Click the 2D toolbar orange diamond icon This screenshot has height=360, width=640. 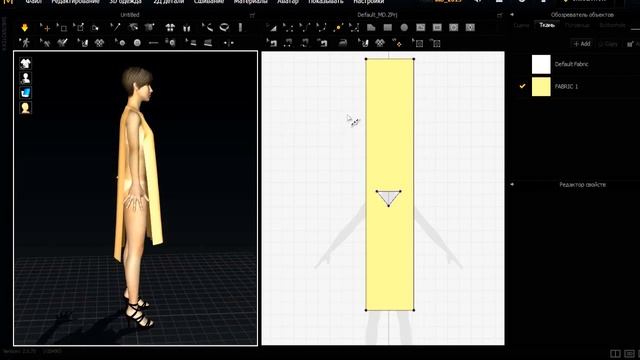396,42
